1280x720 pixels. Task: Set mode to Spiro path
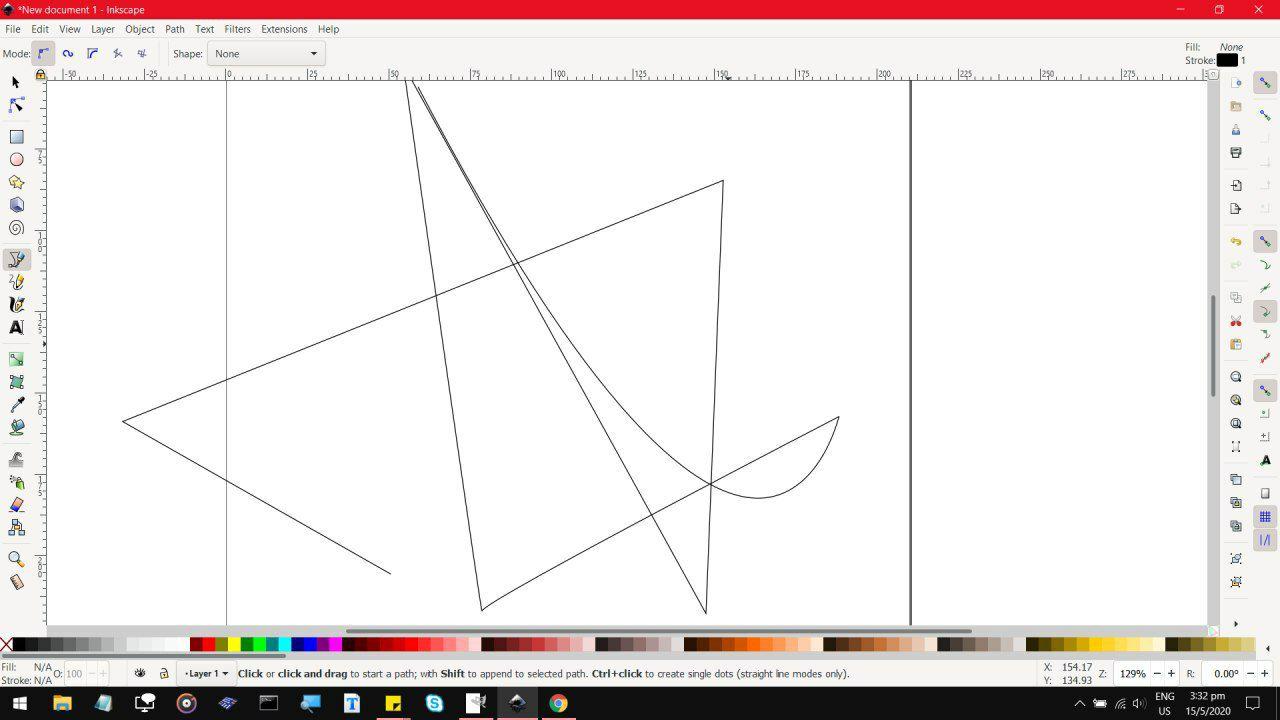click(68, 54)
